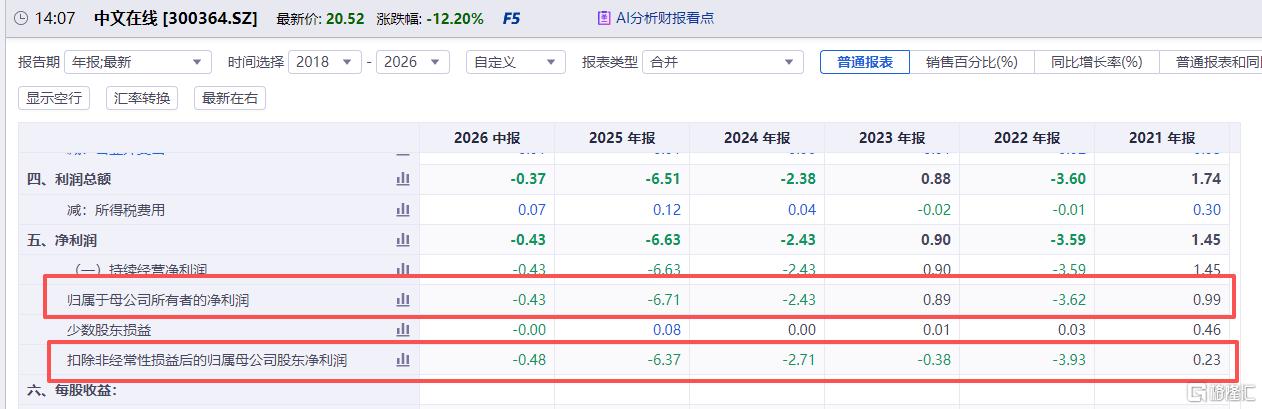This screenshot has width=1262, height=409.
Task: Open chart icon for 归属于母公司所有者的净利润 row
Action: point(403,299)
